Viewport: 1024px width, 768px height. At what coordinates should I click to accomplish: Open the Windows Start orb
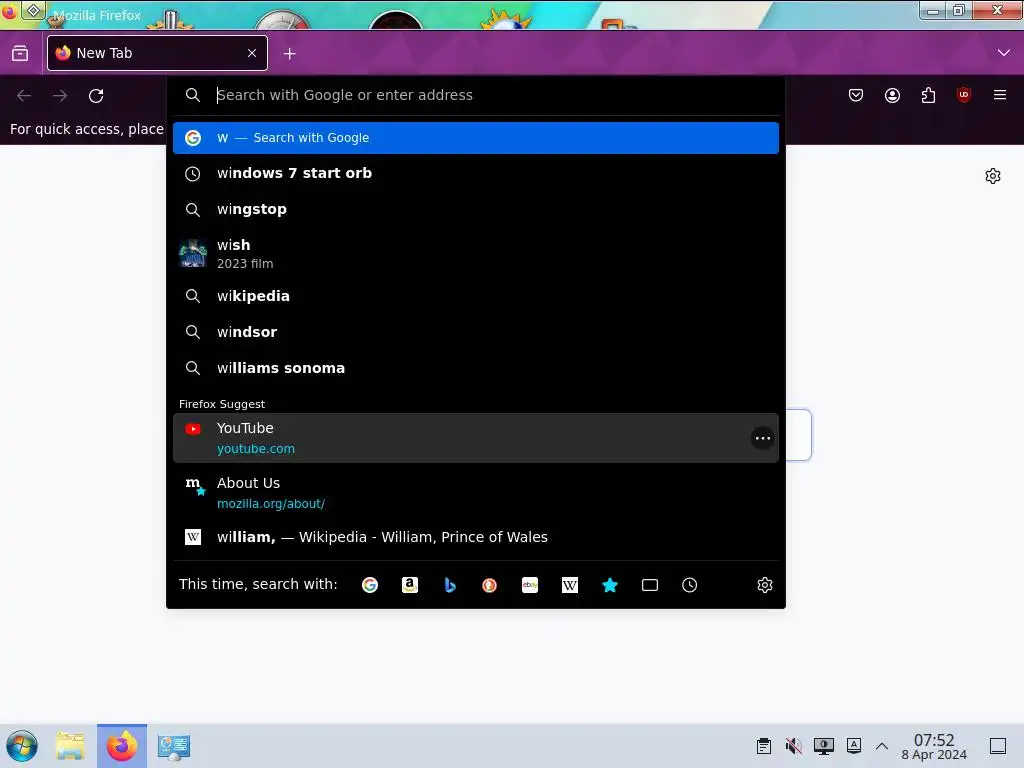[x=22, y=746]
